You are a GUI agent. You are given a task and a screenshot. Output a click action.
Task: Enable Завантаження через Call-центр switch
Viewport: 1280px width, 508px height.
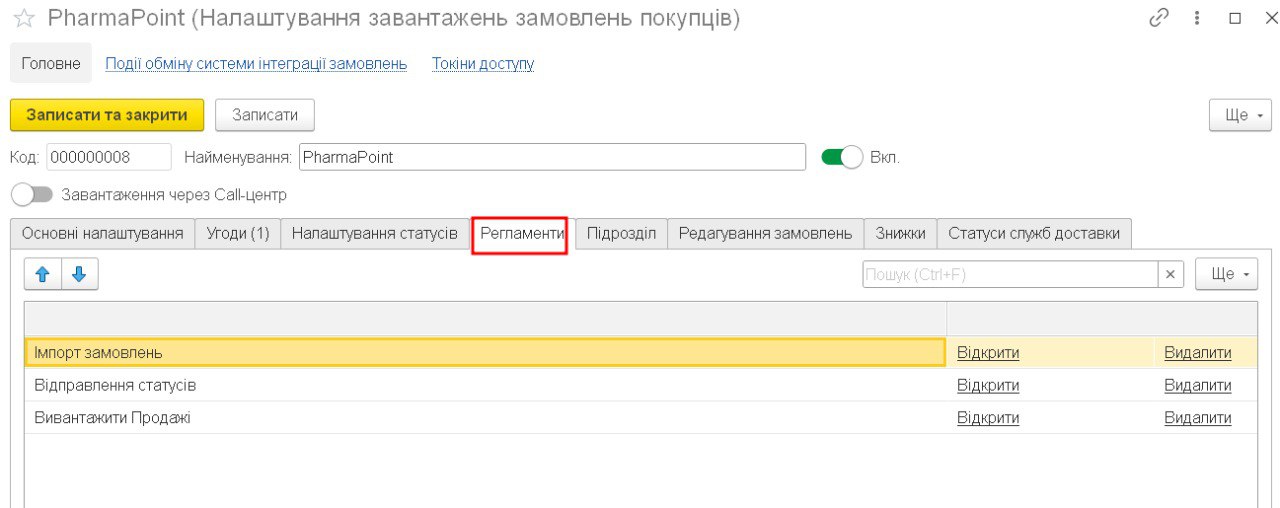pyautogui.click(x=30, y=194)
